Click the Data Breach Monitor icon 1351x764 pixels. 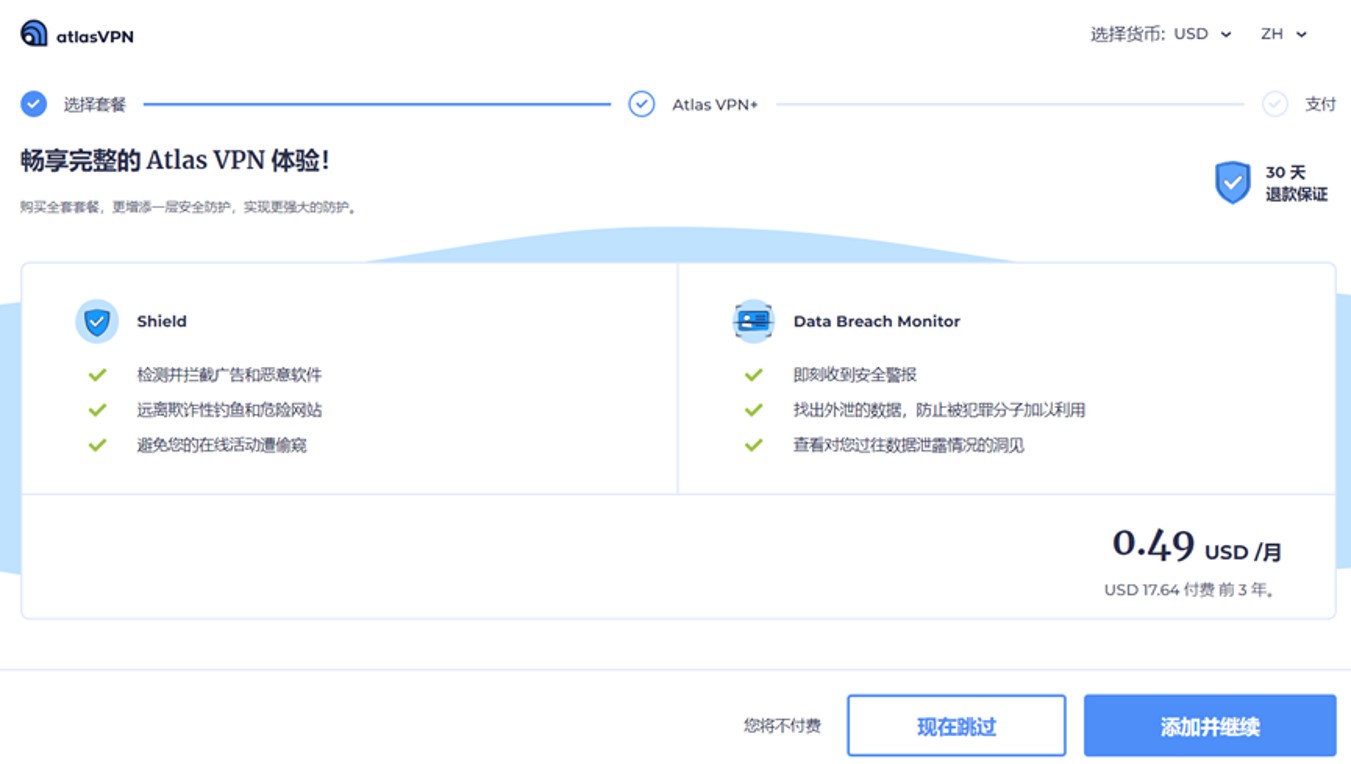(x=753, y=322)
